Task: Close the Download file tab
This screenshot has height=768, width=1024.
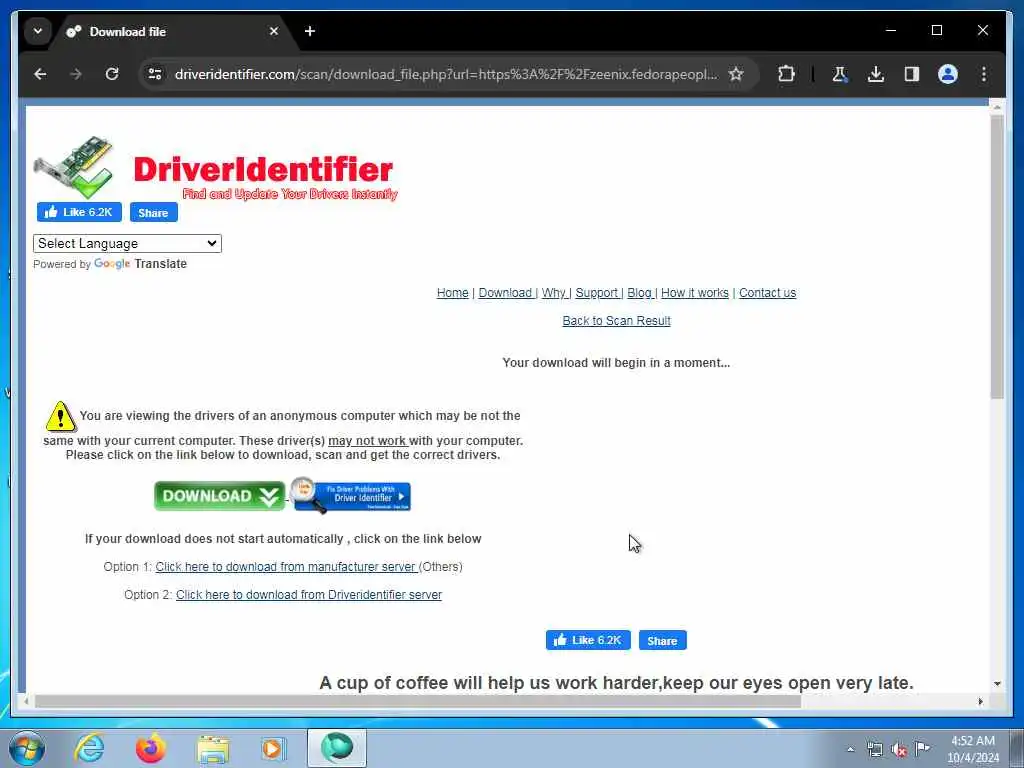Action: [x=274, y=31]
